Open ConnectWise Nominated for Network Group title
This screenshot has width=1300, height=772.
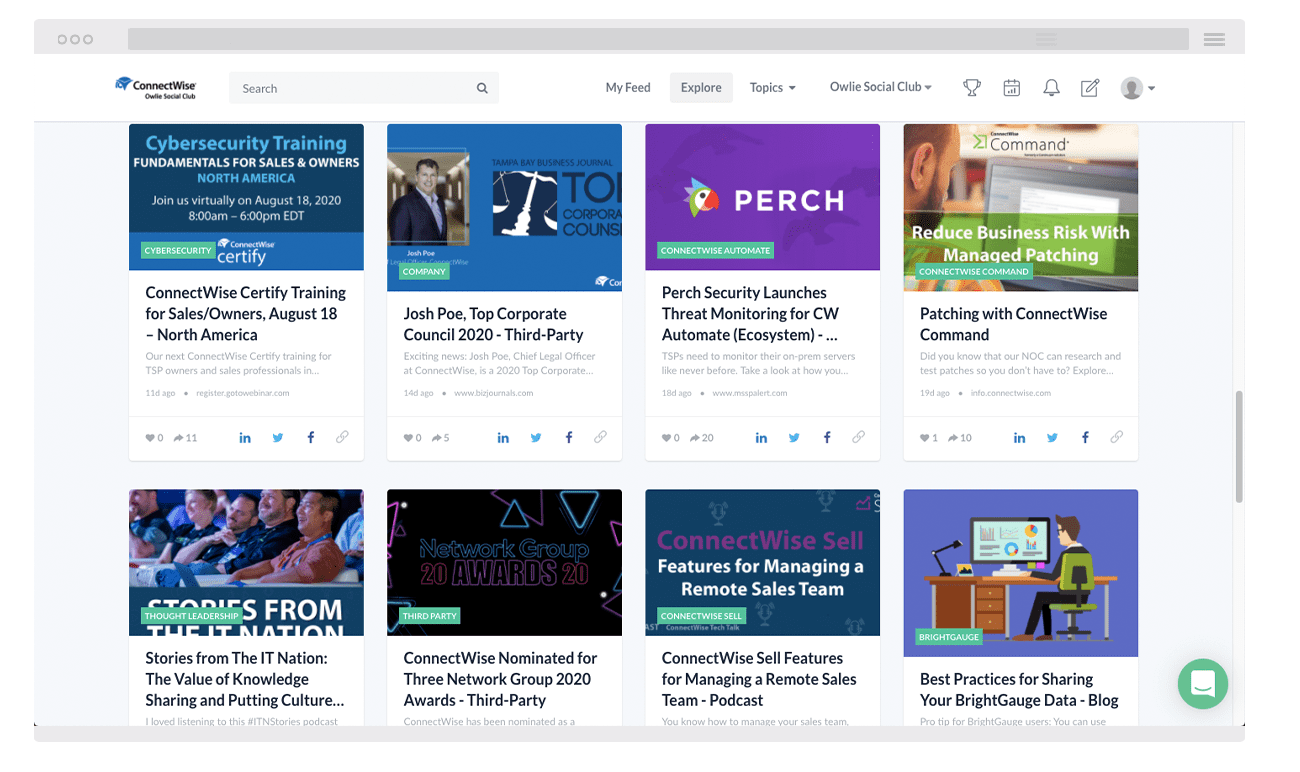click(500, 679)
